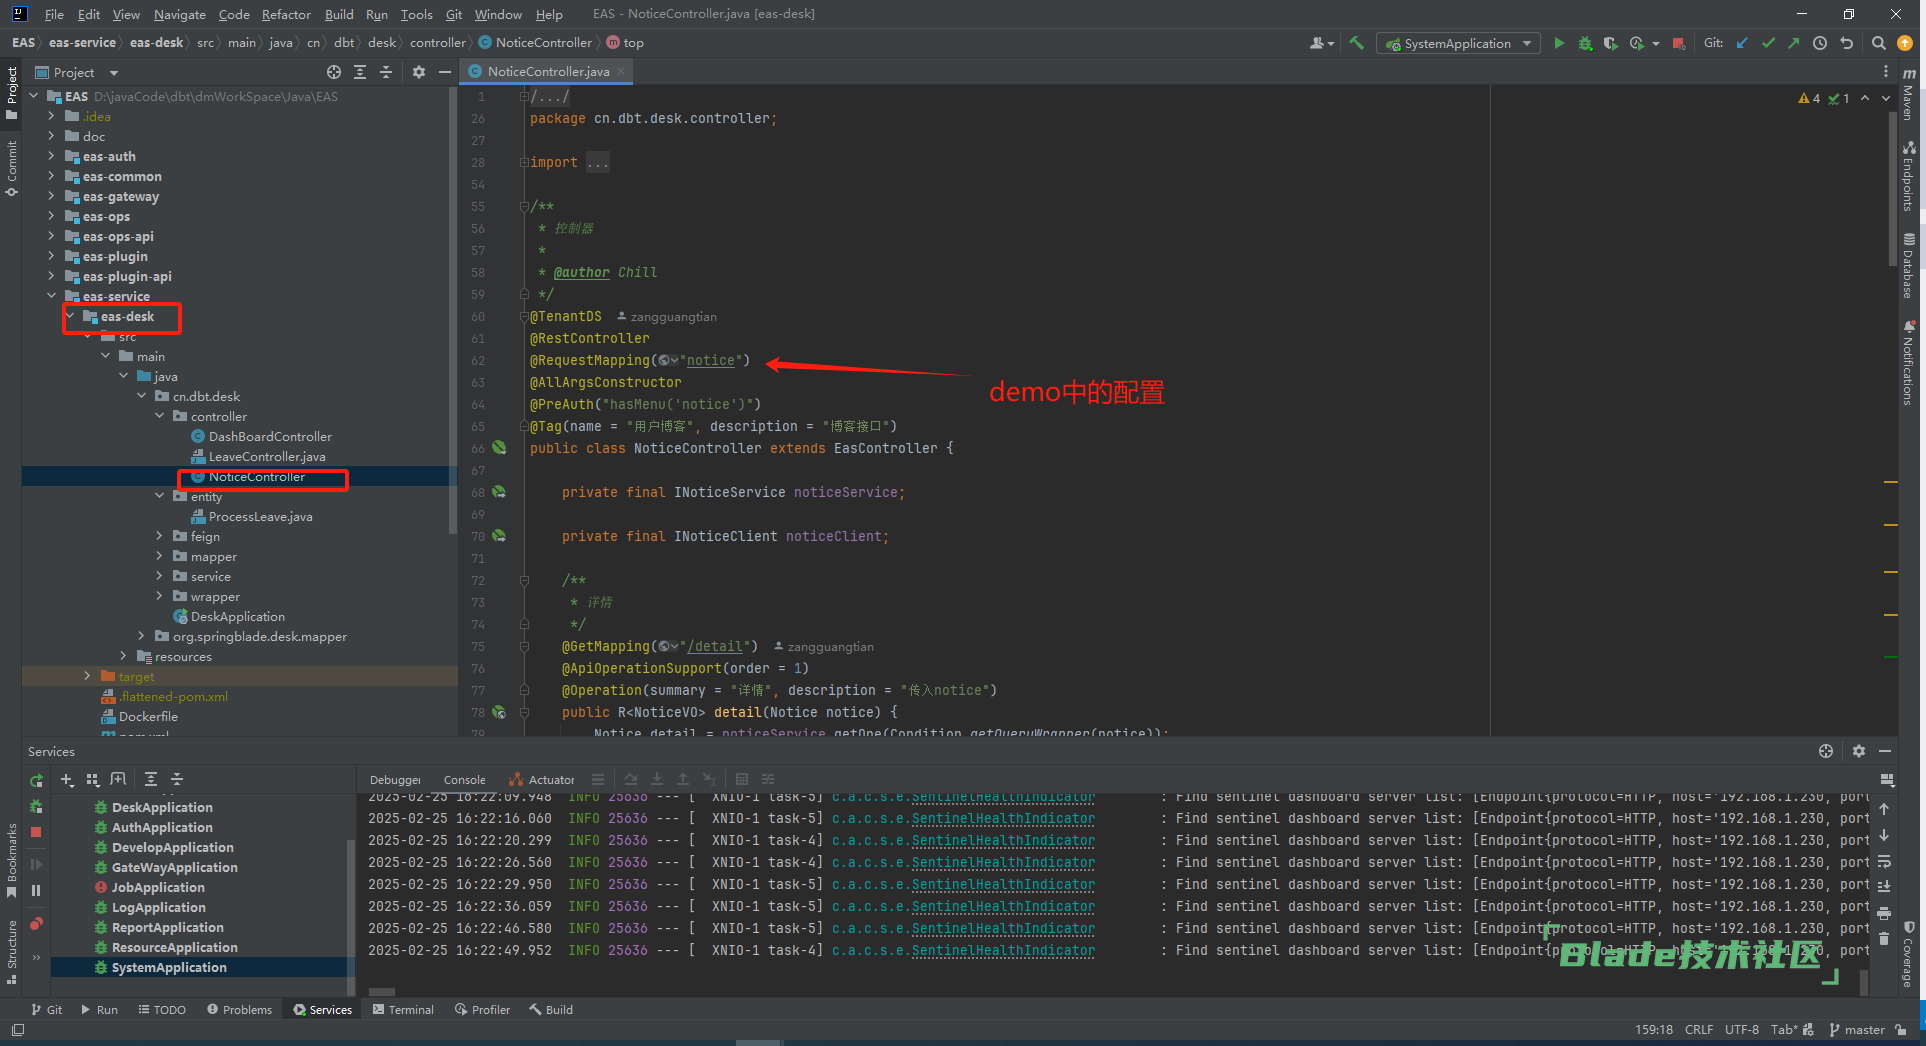1926x1046 pixels.
Task: Open the Problems tool window
Action: [x=239, y=1010]
